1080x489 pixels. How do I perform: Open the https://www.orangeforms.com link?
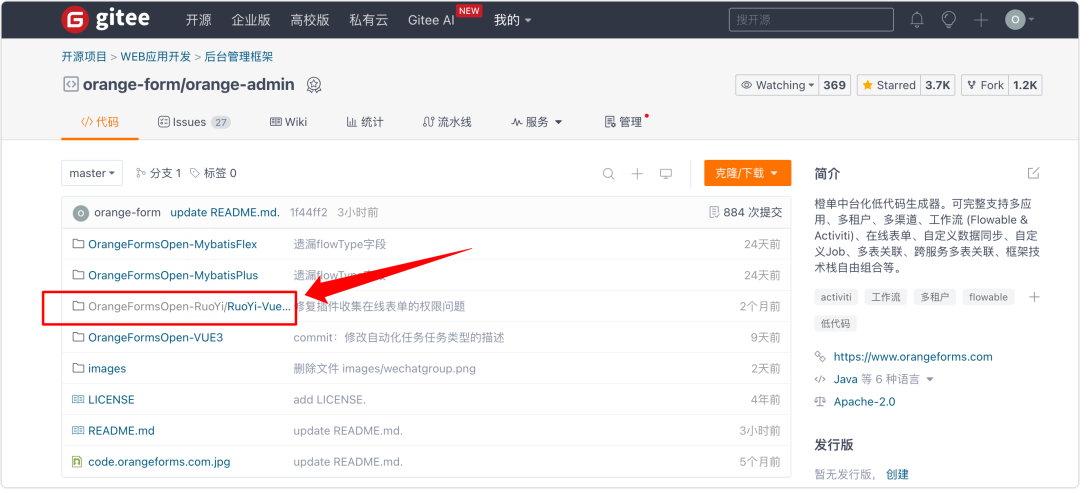pyautogui.click(x=913, y=357)
